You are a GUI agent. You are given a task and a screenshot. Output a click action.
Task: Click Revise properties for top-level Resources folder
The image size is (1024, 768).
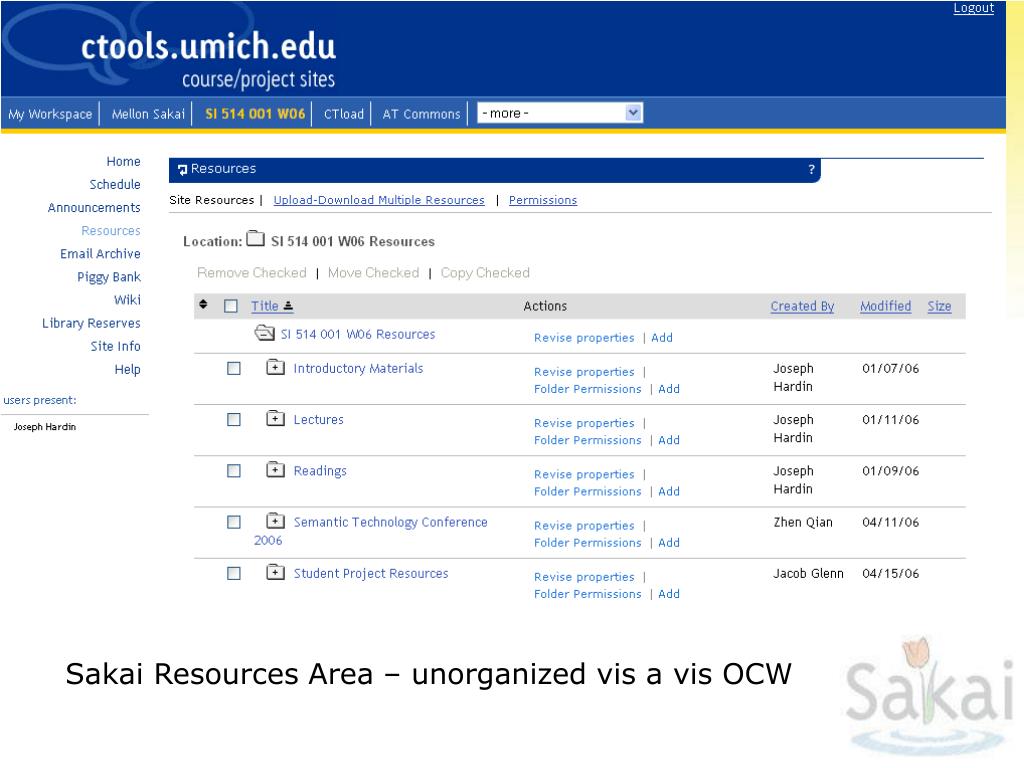tap(584, 338)
